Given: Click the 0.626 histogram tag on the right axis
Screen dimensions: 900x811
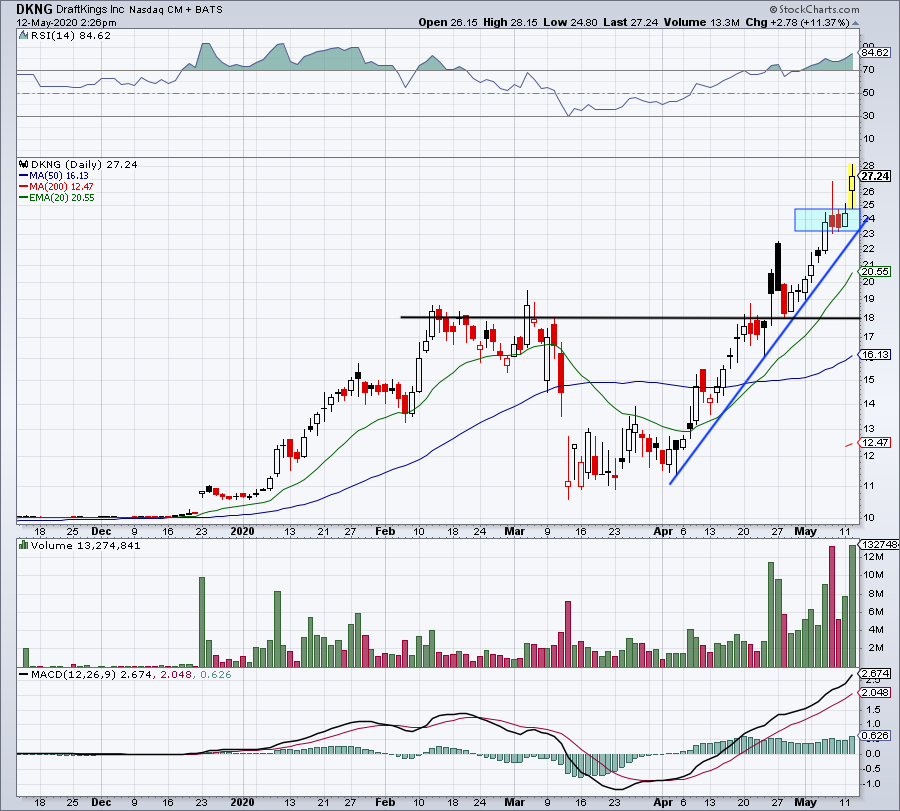Looking at the screenshot, I should tap(875, 735).
